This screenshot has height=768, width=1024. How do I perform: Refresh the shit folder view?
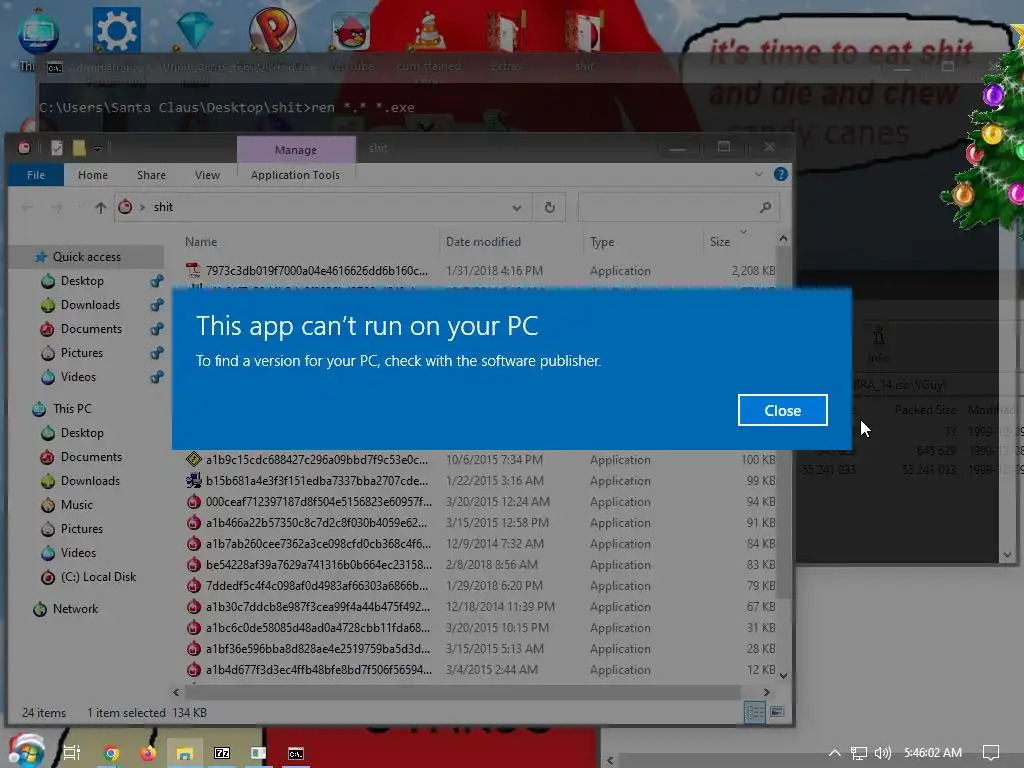click(549, 207)
